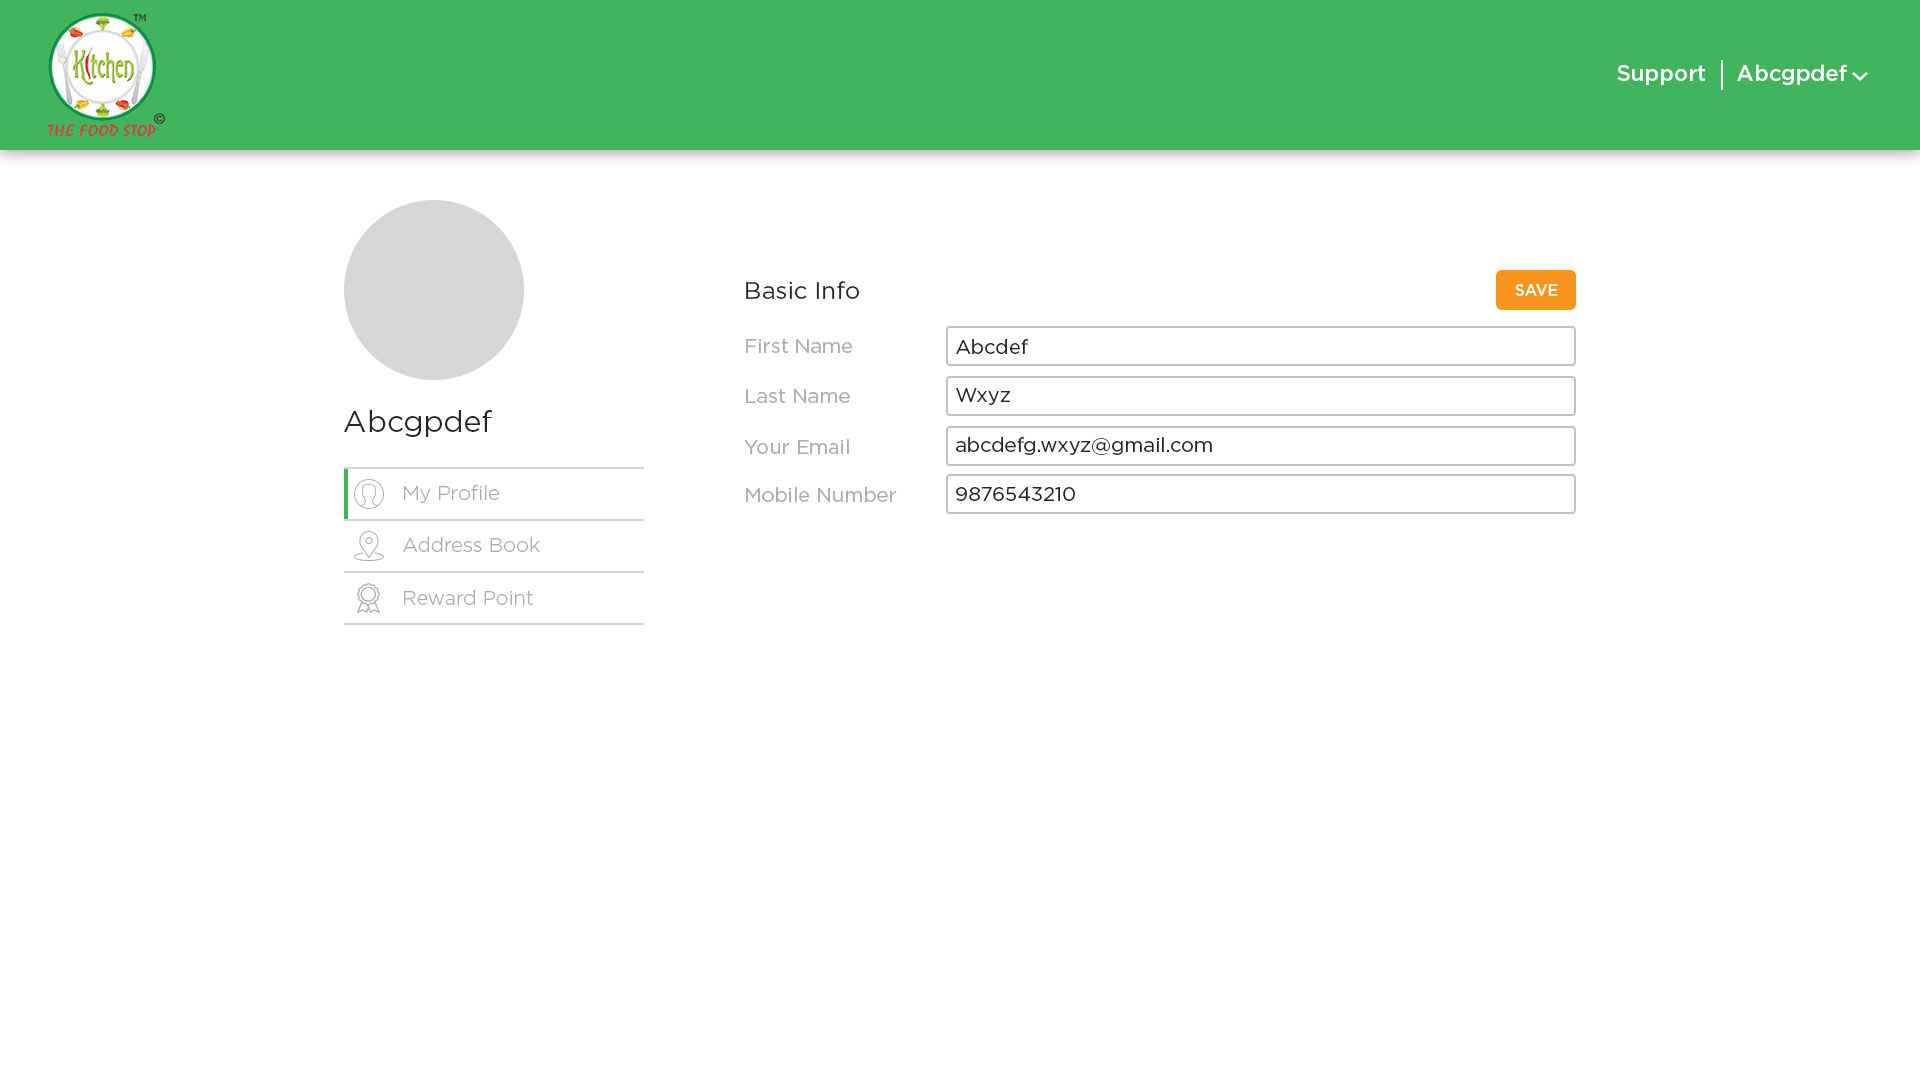Click the ribbon badge icon for Reward Point

coord(369,598)
